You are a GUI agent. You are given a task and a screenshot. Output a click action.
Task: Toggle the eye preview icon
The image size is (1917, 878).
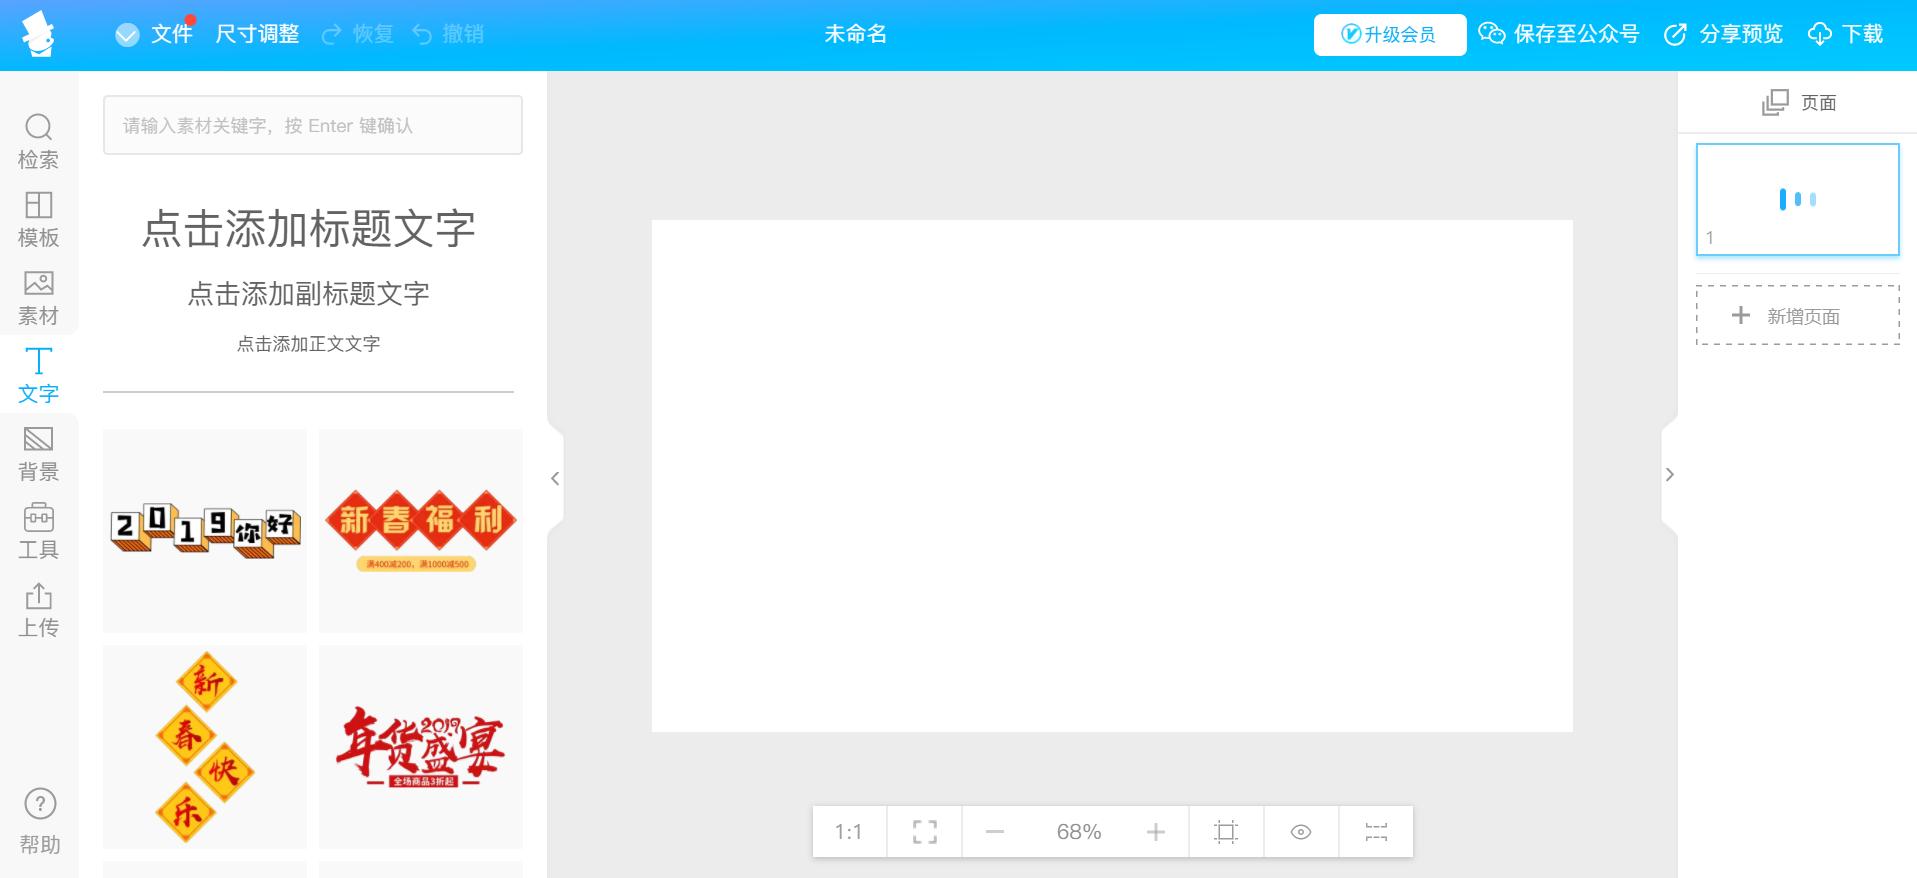point(1301,831)
